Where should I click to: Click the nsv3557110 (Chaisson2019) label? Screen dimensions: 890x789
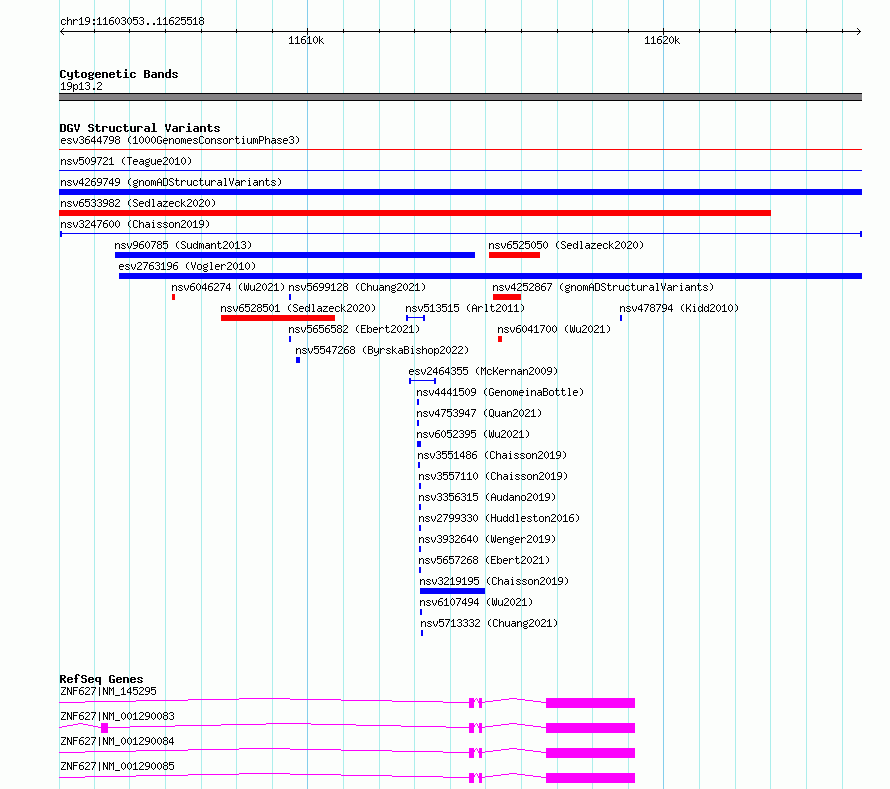click(493, 476)
